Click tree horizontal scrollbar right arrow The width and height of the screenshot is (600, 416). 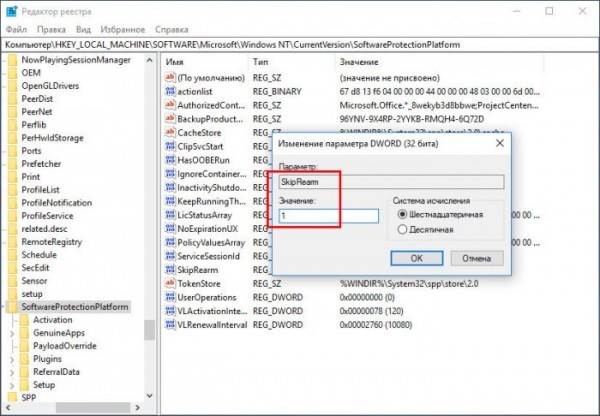click(138, 408)
